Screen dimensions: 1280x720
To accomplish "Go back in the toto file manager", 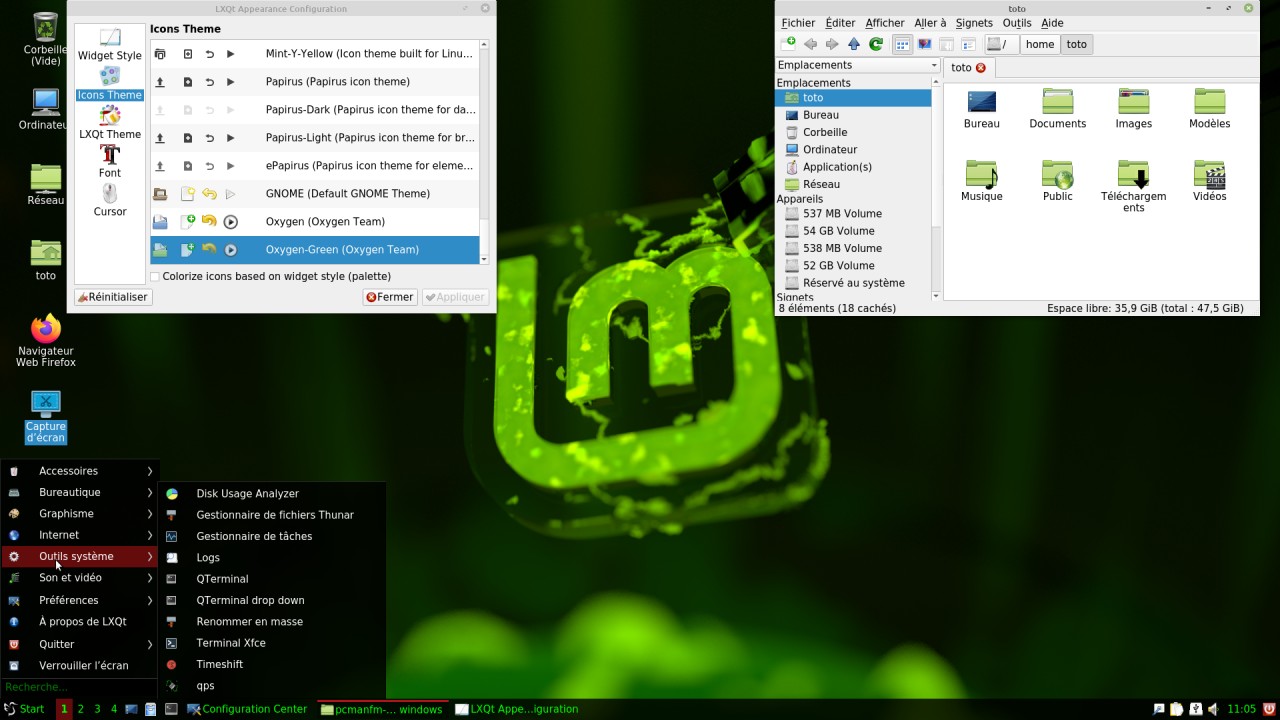I will click(810, 44).
